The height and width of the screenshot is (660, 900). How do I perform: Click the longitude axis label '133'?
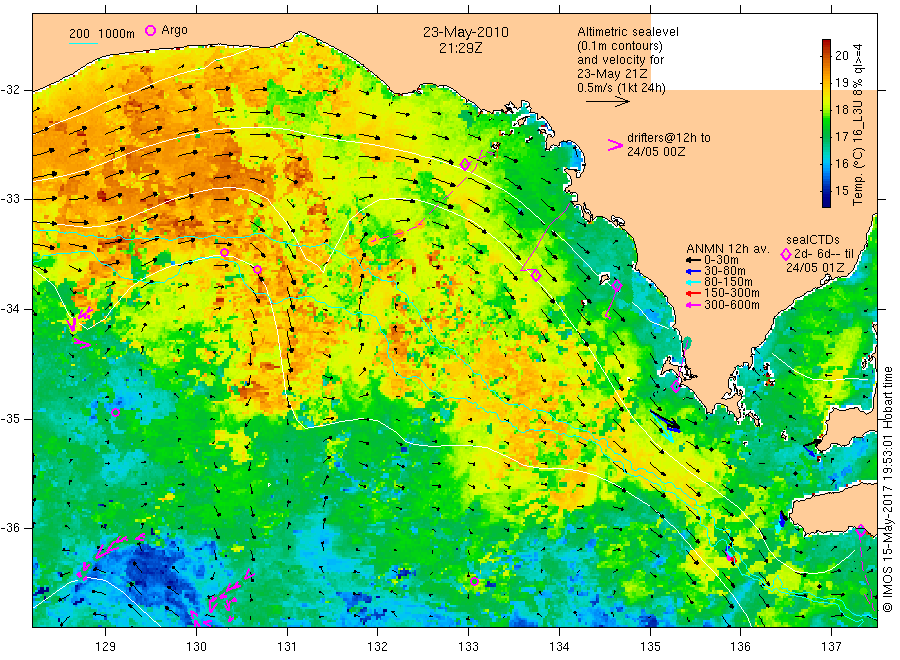point(468,647)
